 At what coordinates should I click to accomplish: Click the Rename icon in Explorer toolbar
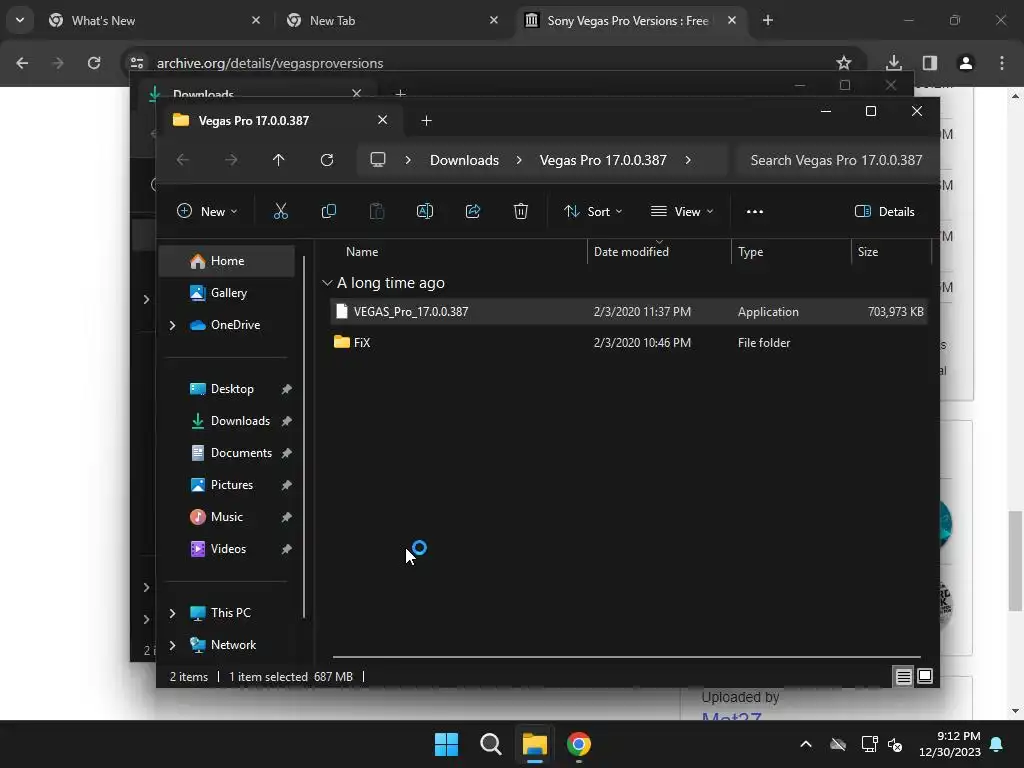click(424, 211)
